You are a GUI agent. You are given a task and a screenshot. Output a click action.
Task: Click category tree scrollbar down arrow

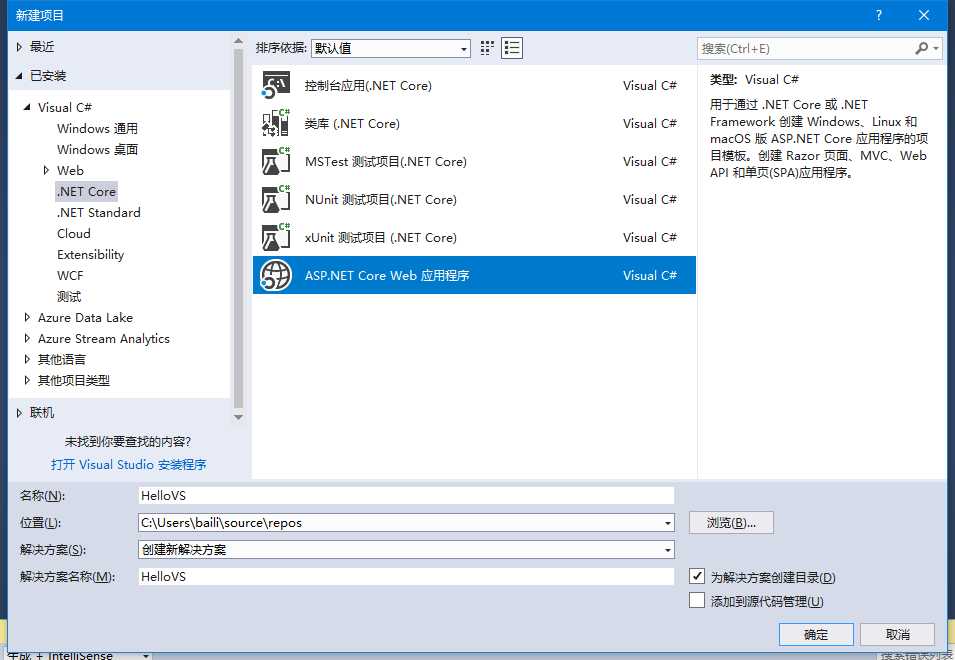[238, 417]
